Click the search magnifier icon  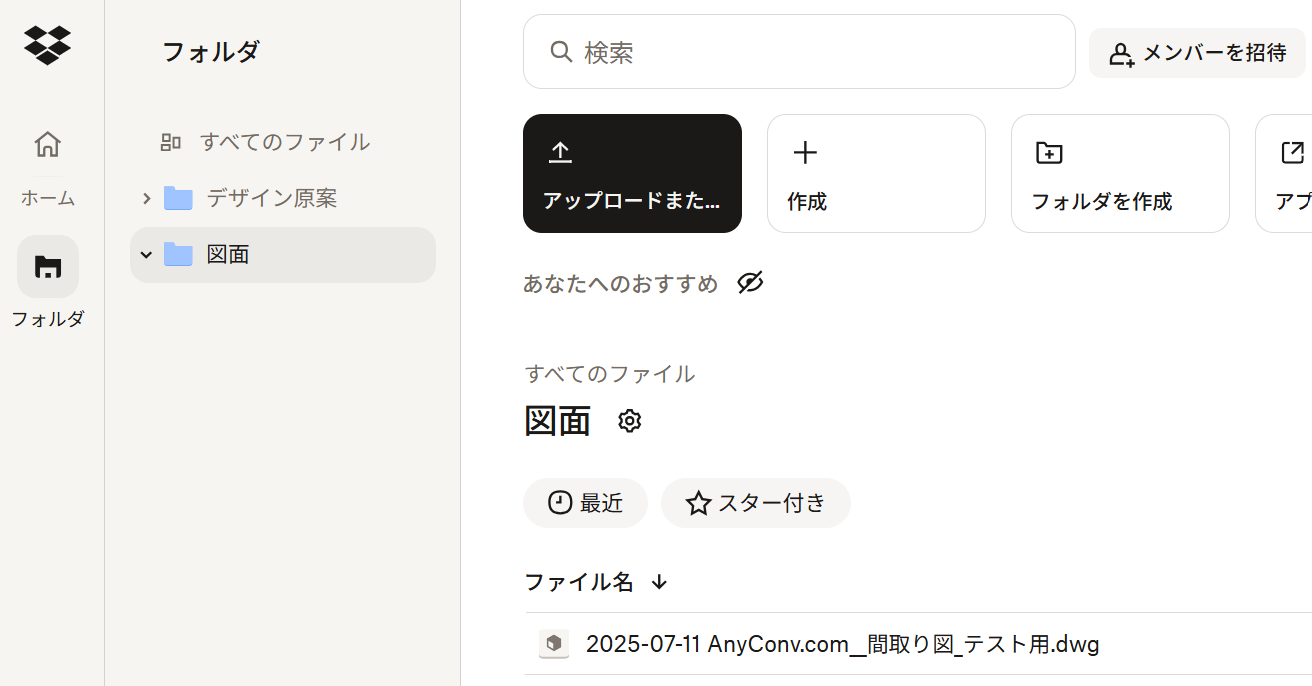click(x=562, y=52)
